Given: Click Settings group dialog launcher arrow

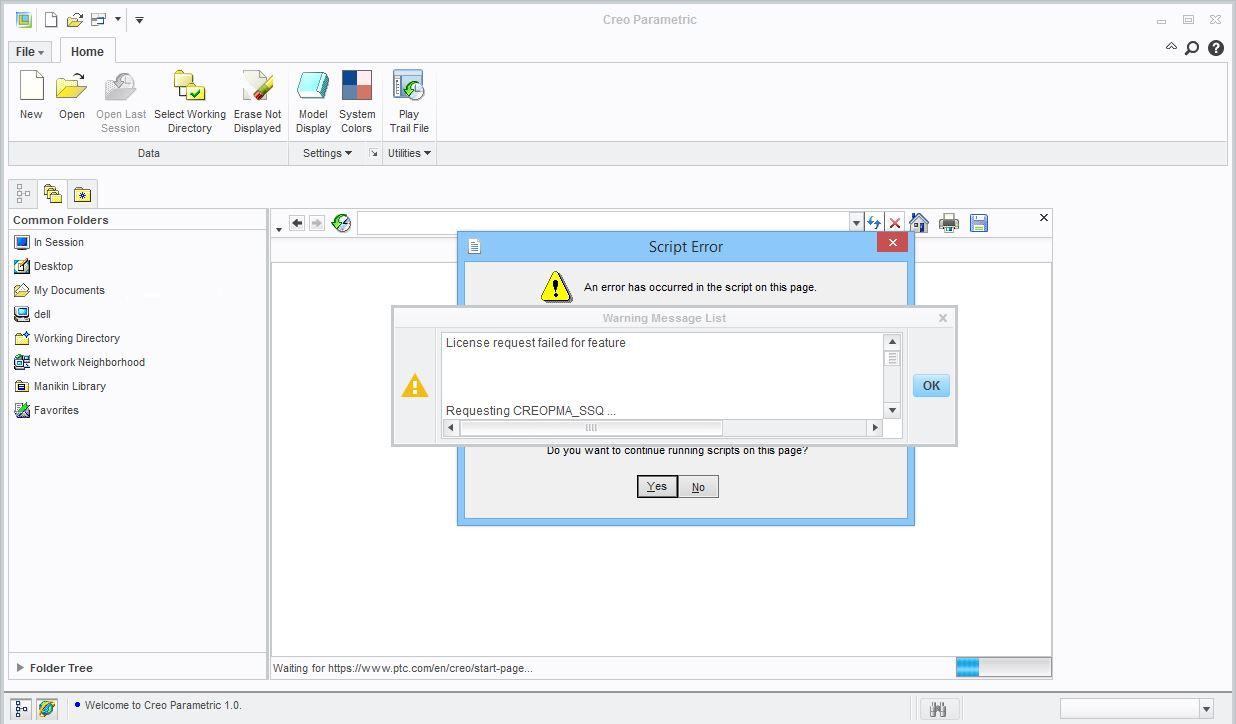Looking at the screenshot, I should click(x=373, y=153).
